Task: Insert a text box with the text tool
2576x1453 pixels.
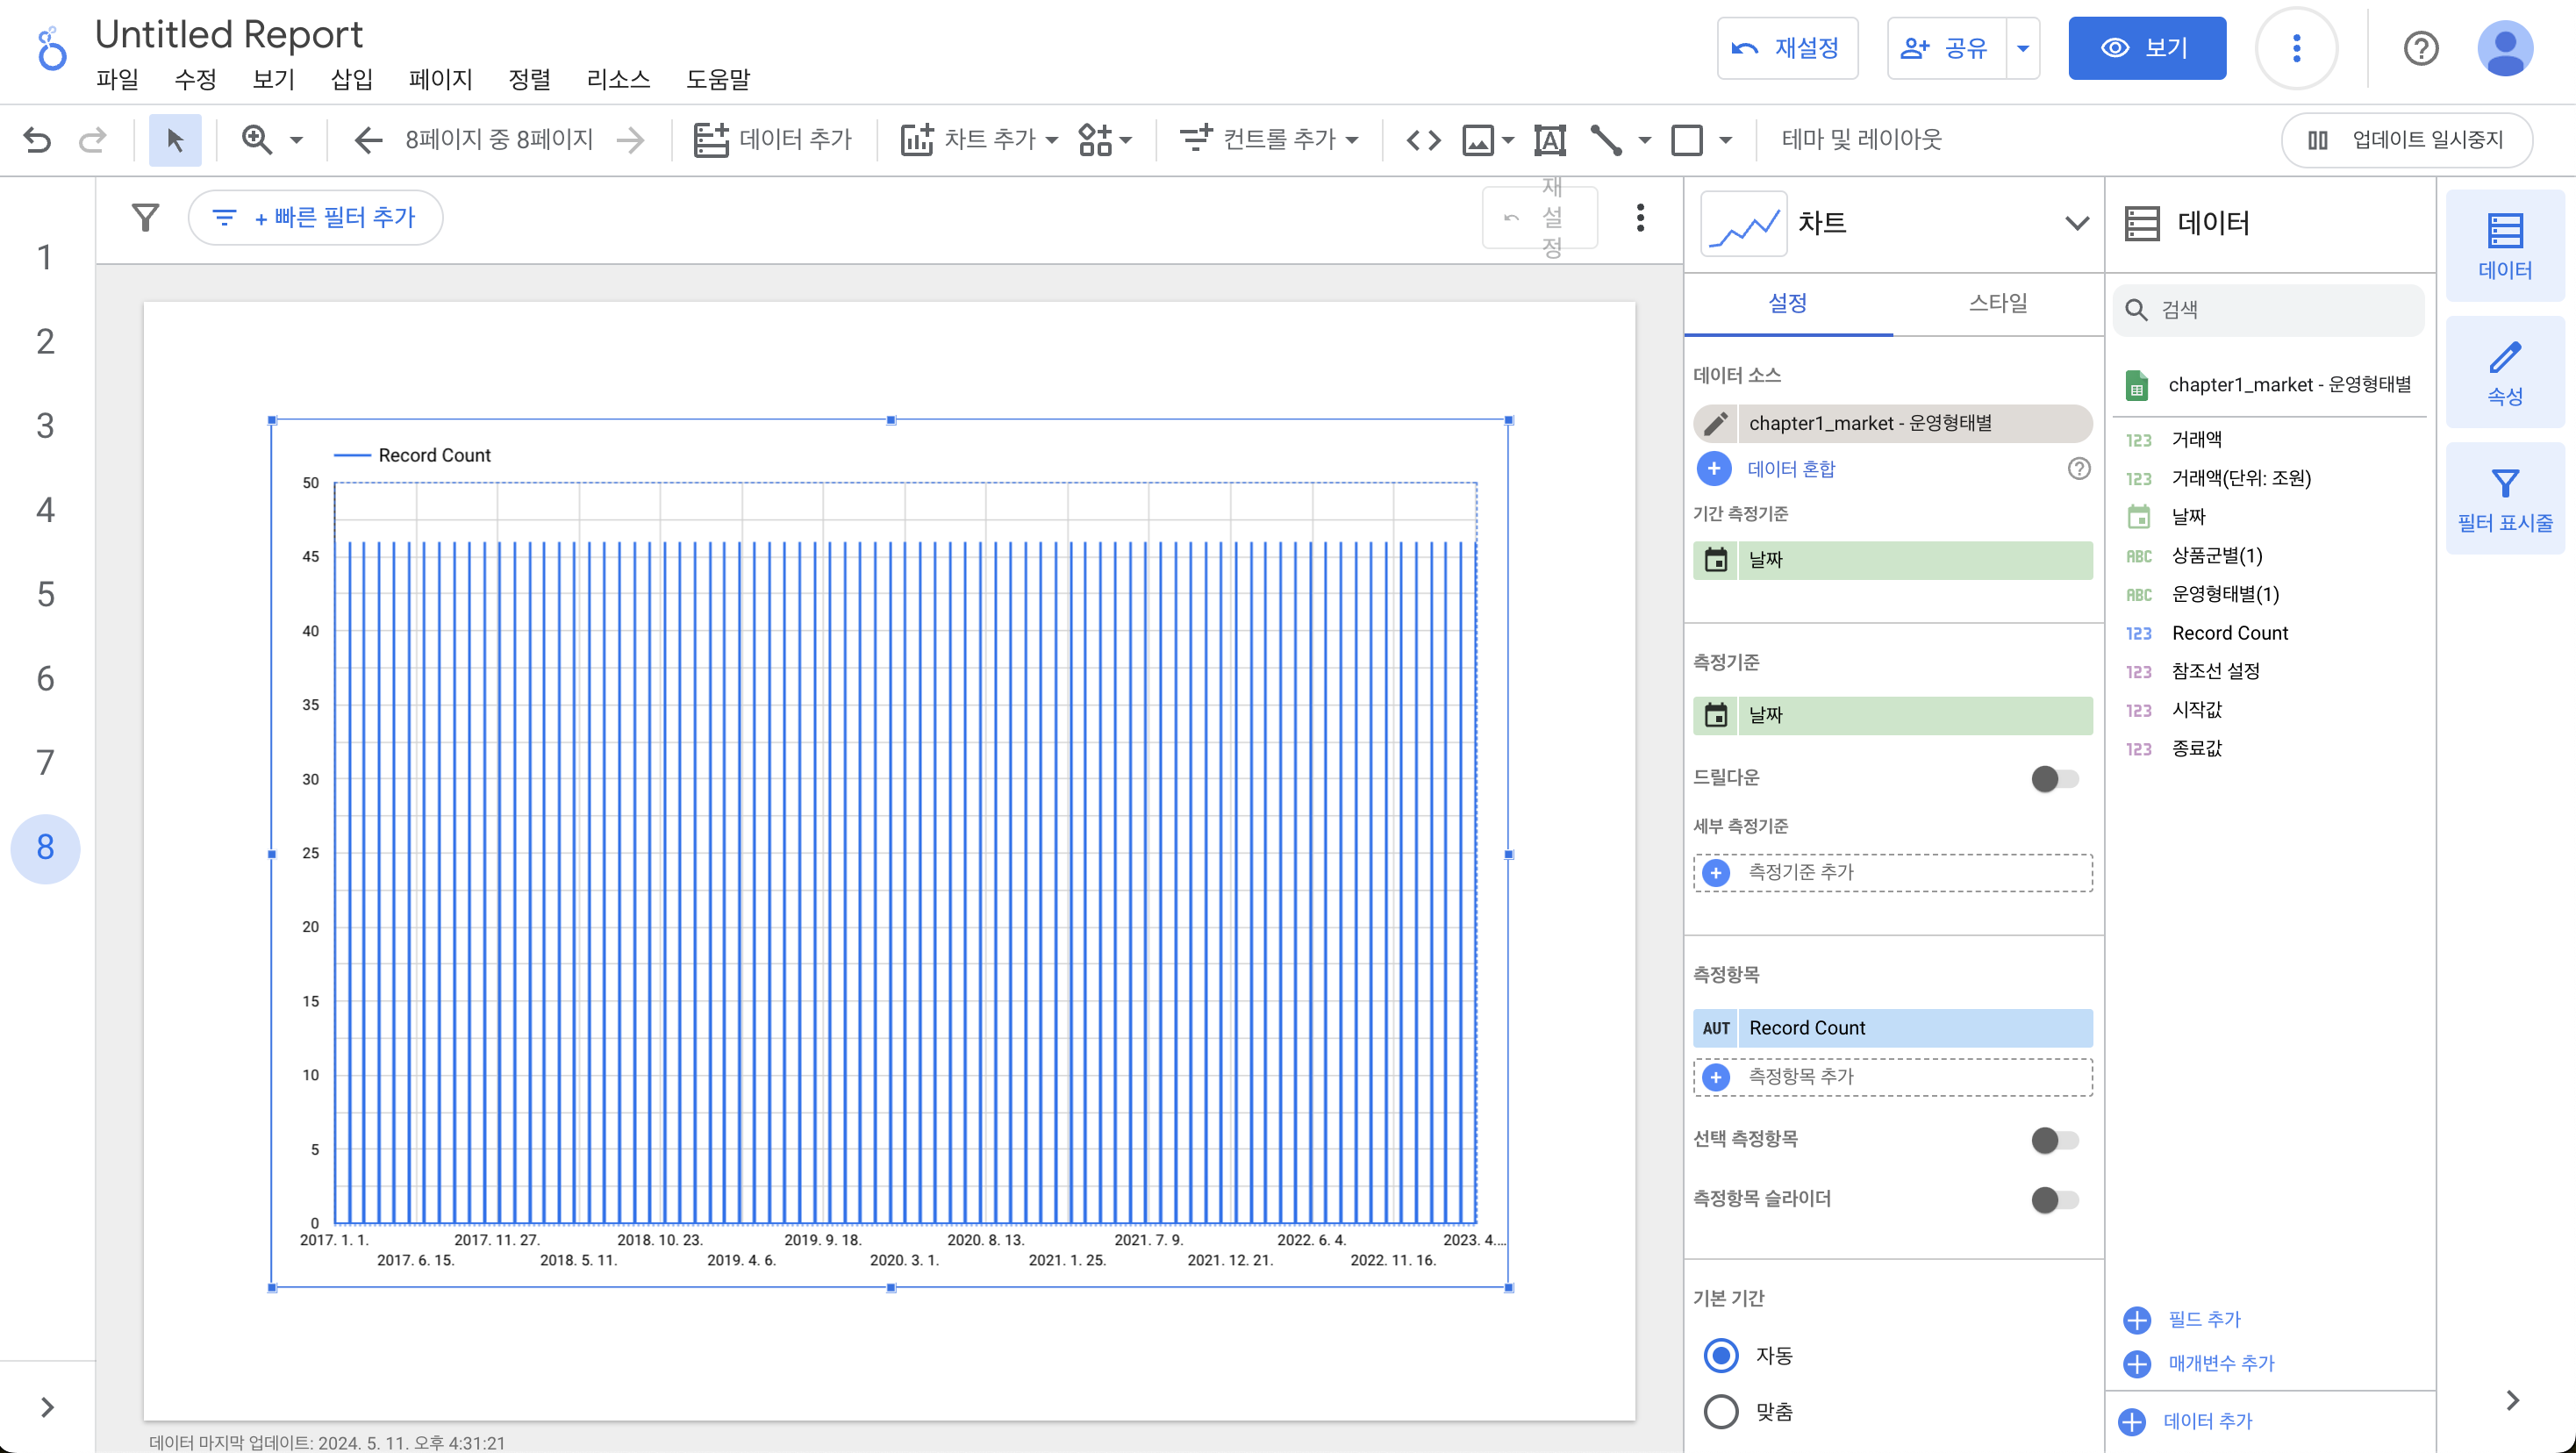Action: [x=1549, y=140]
